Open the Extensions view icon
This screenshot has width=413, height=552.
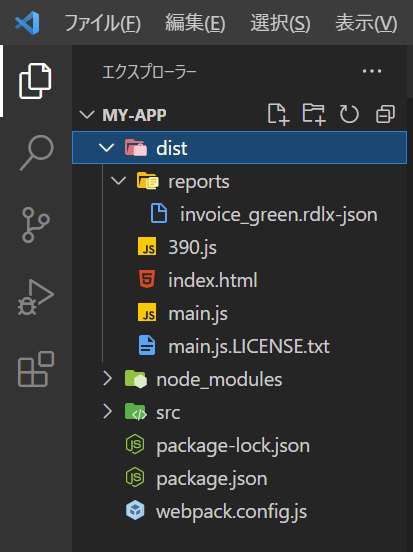[36, 369]
